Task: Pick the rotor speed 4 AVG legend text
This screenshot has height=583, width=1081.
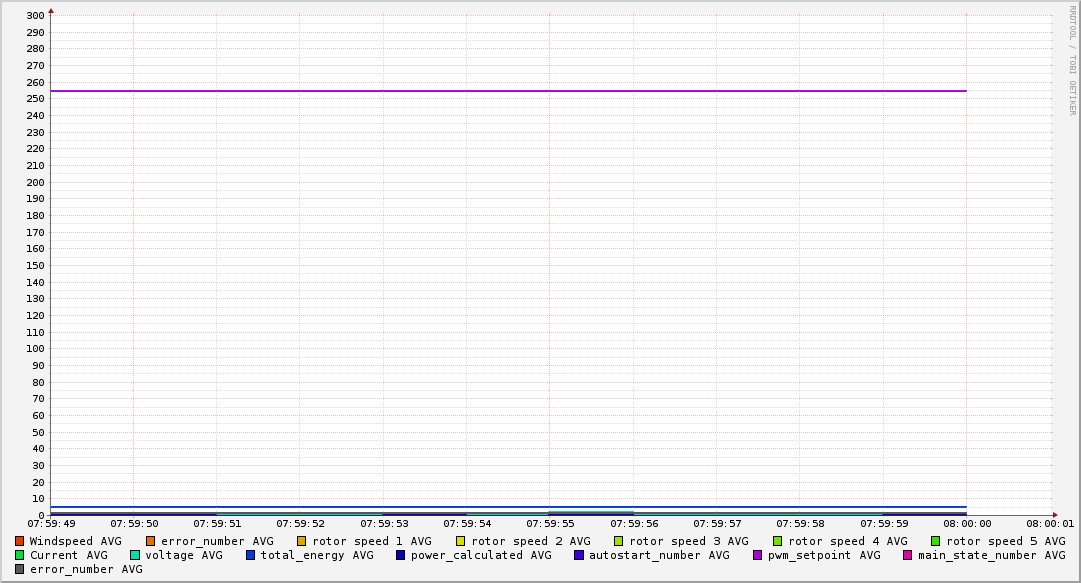Action: click(847, 541)
